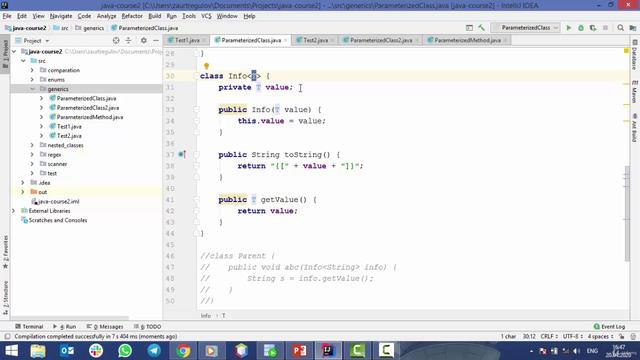Open the Messages tool window
The height and width of the screenshot is (360, 640).
click(x=105, y=327)
